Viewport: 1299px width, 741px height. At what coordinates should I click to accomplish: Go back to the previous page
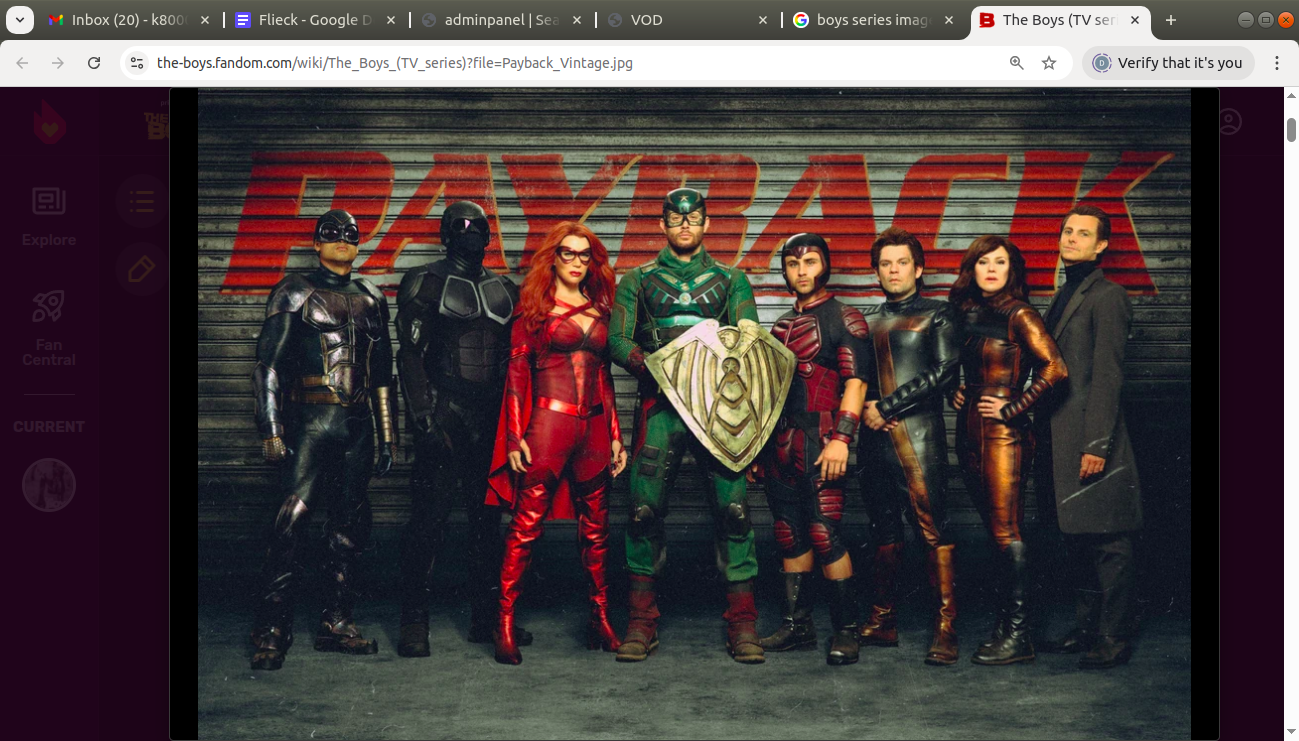[x=23, y=63]
